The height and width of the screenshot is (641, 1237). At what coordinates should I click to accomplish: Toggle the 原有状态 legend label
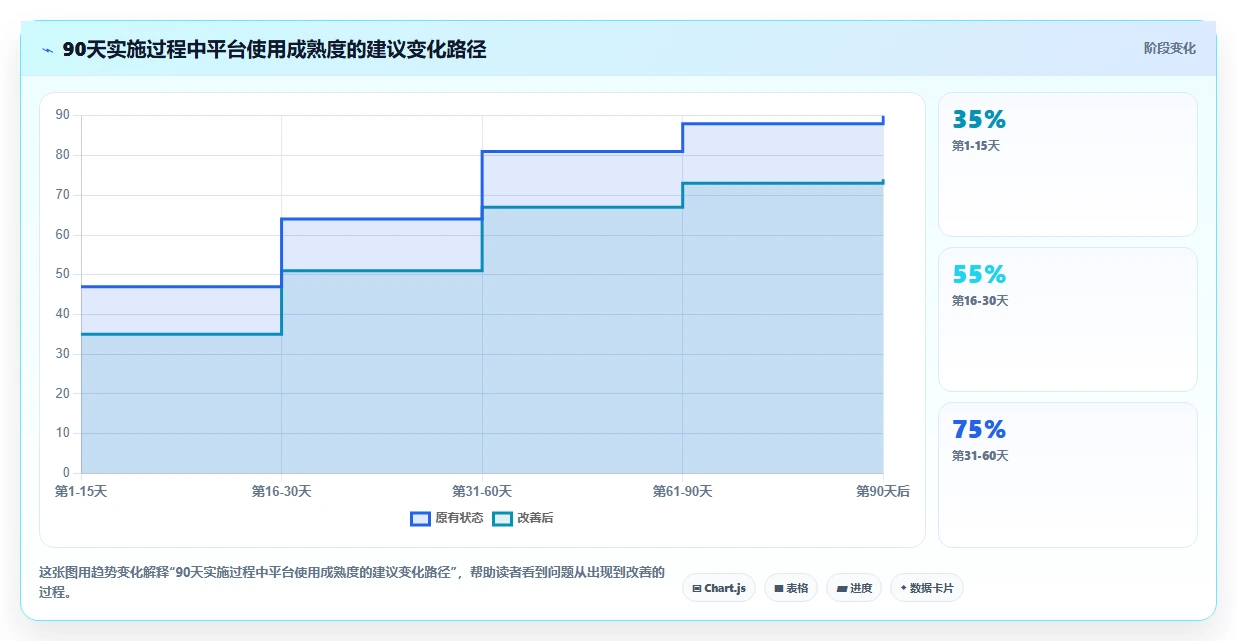(459, 518)
